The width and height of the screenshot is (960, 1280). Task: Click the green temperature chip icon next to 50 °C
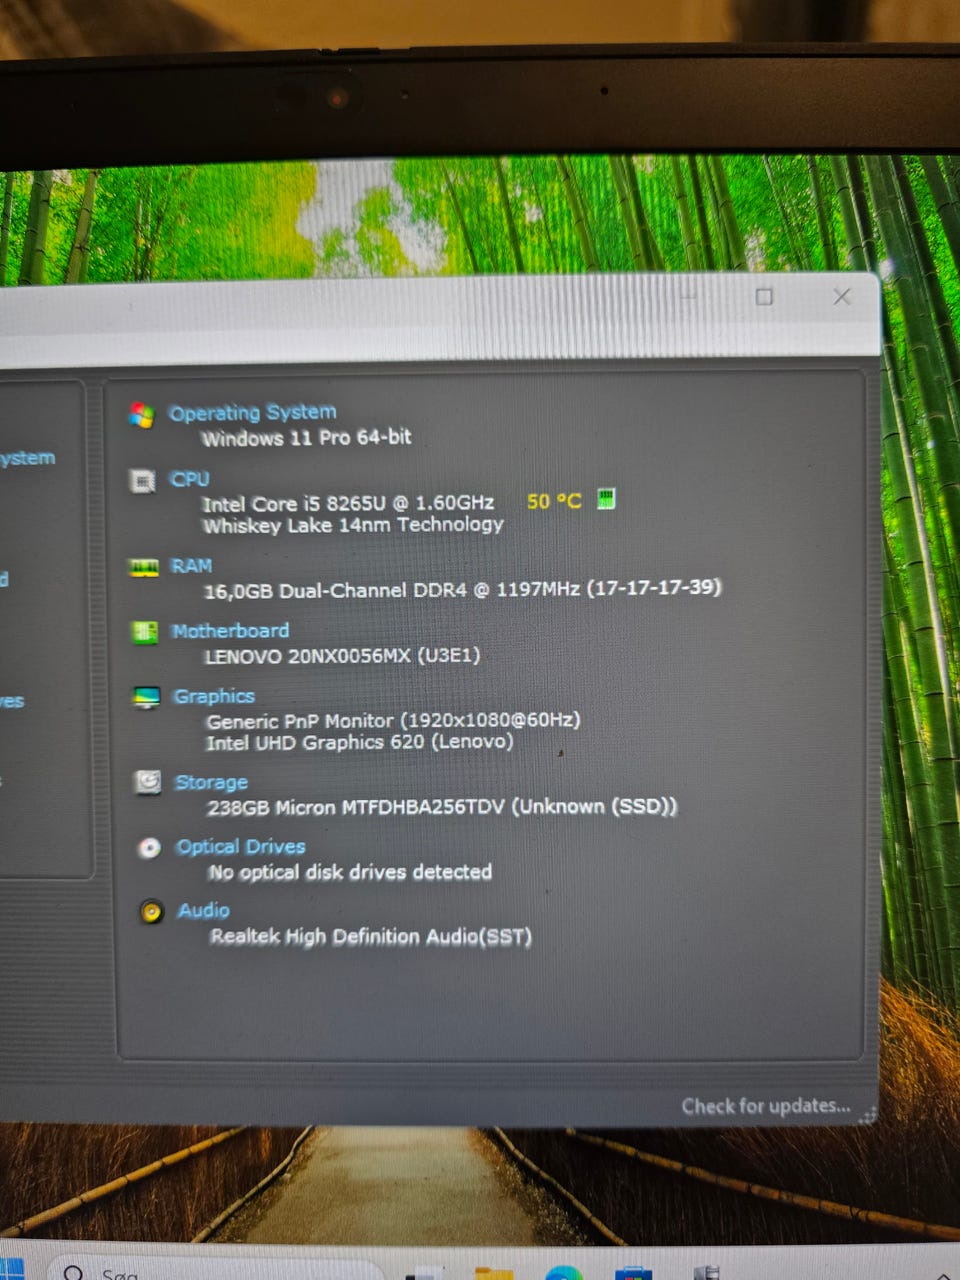[606, 498]
